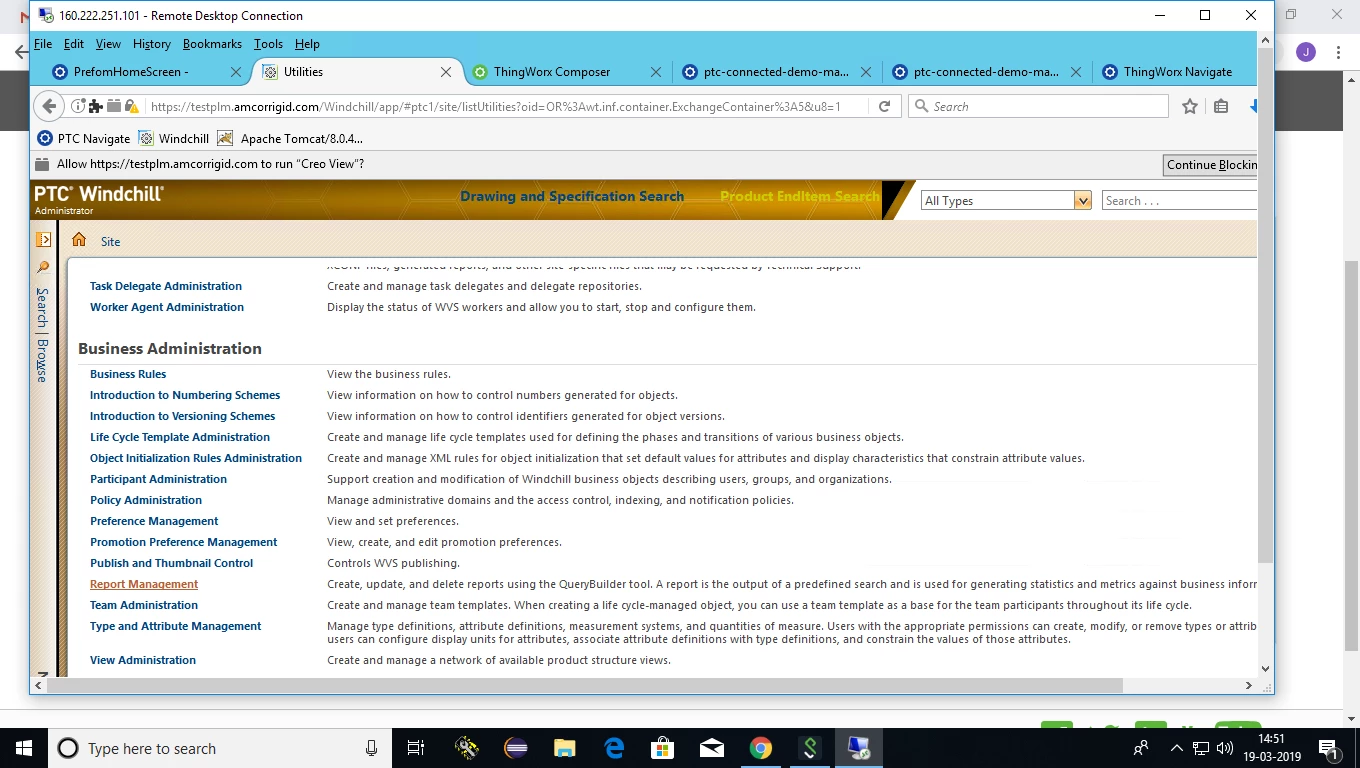The height and width of the screenshot is (768, 1360).
Task: Open the History menu
Action: [x=152, y=44]
